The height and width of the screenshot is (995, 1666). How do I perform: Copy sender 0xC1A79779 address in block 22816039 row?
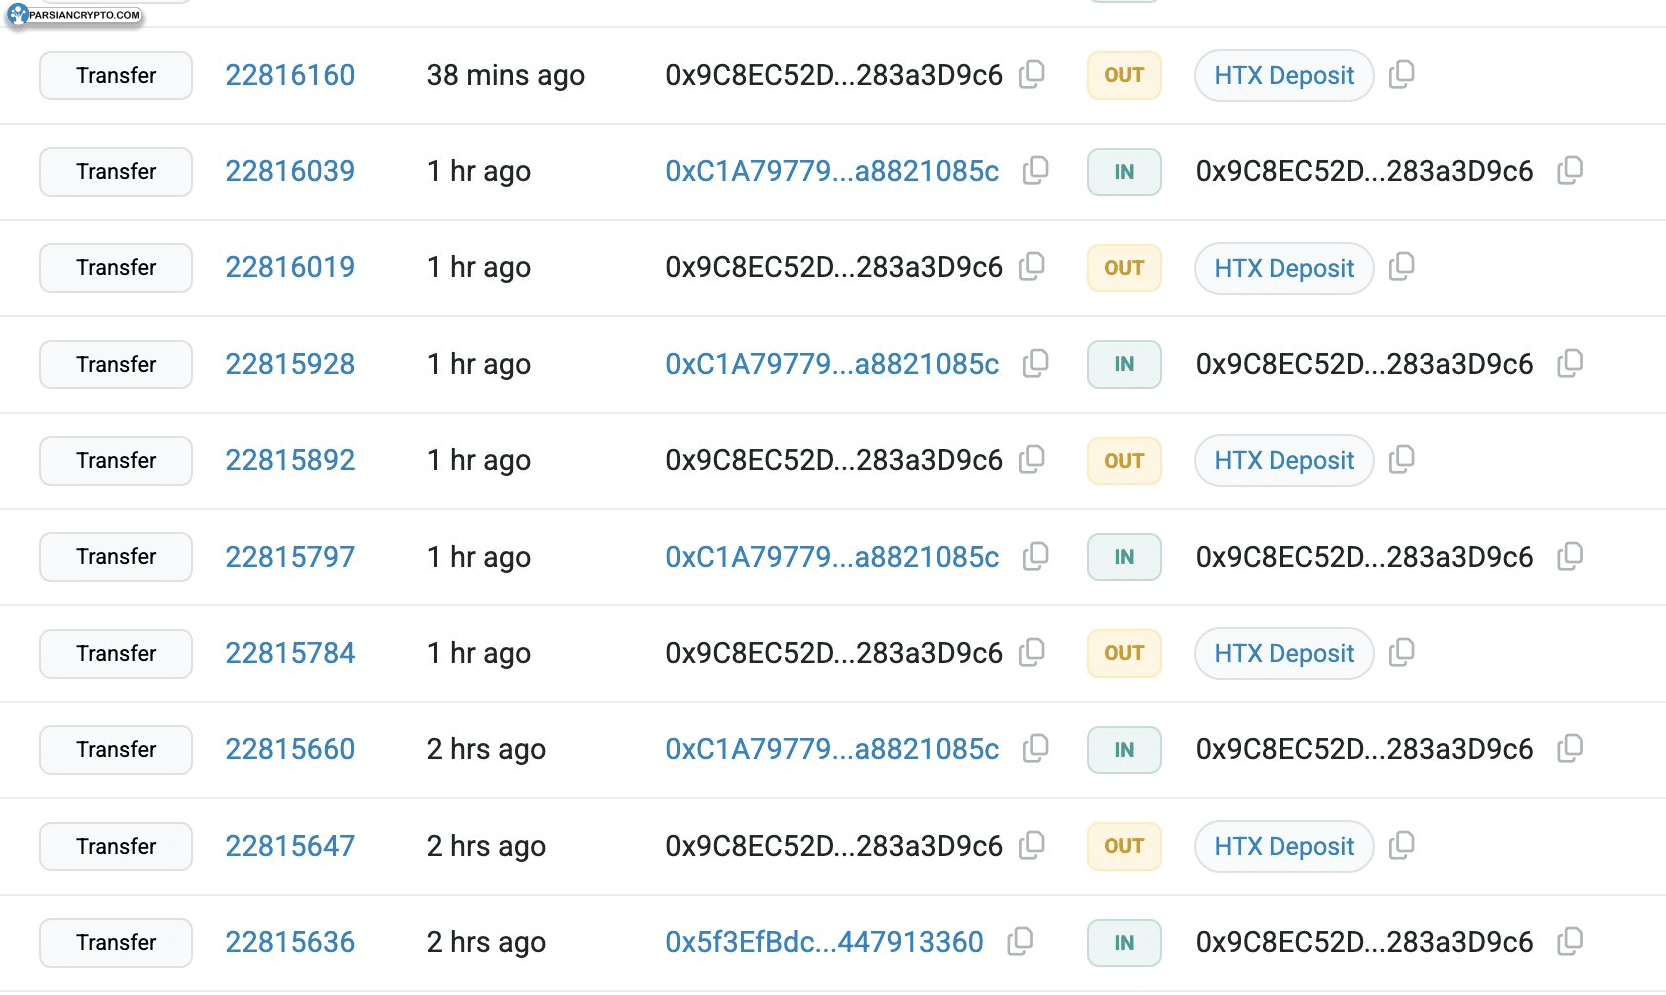[x=1036, y=171]
